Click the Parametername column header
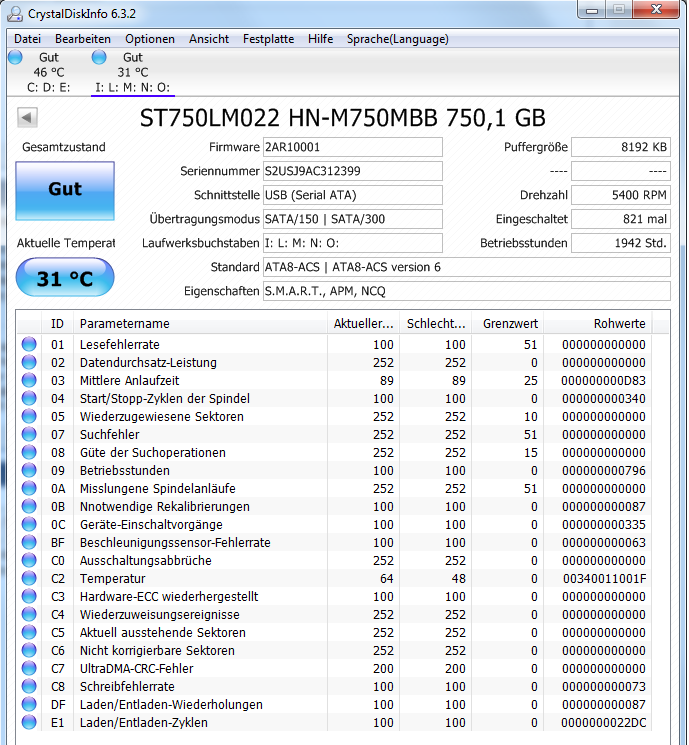 coord(200,324)
